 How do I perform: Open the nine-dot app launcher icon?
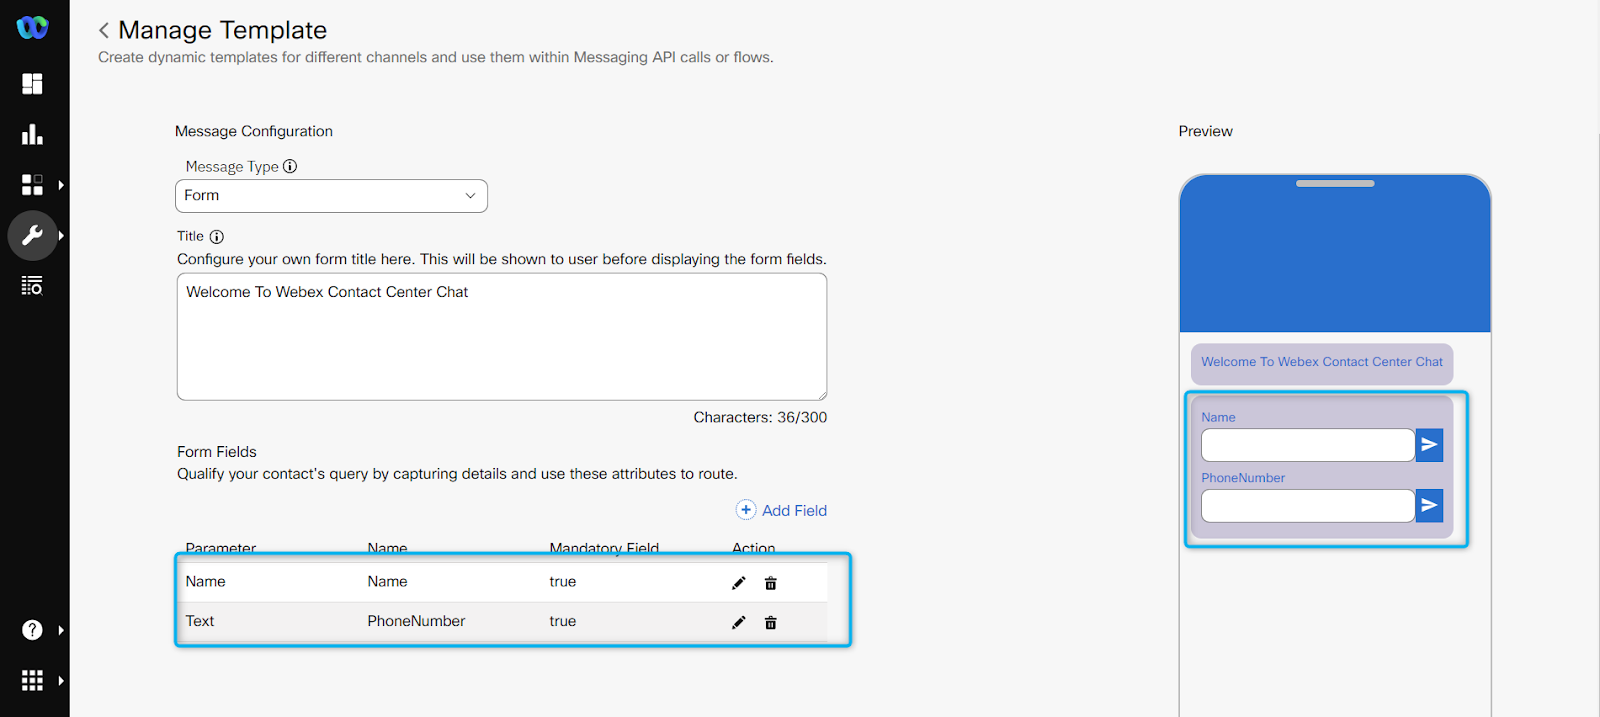(x=32, y=681)
